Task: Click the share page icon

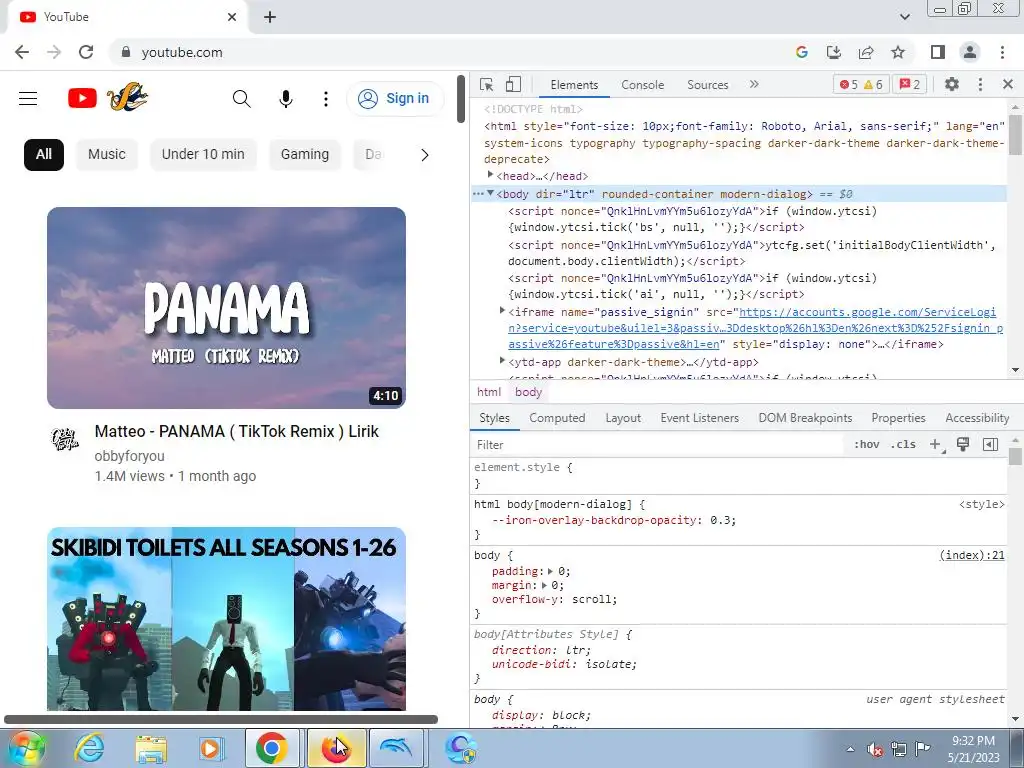Action: (x=866, y=52)
